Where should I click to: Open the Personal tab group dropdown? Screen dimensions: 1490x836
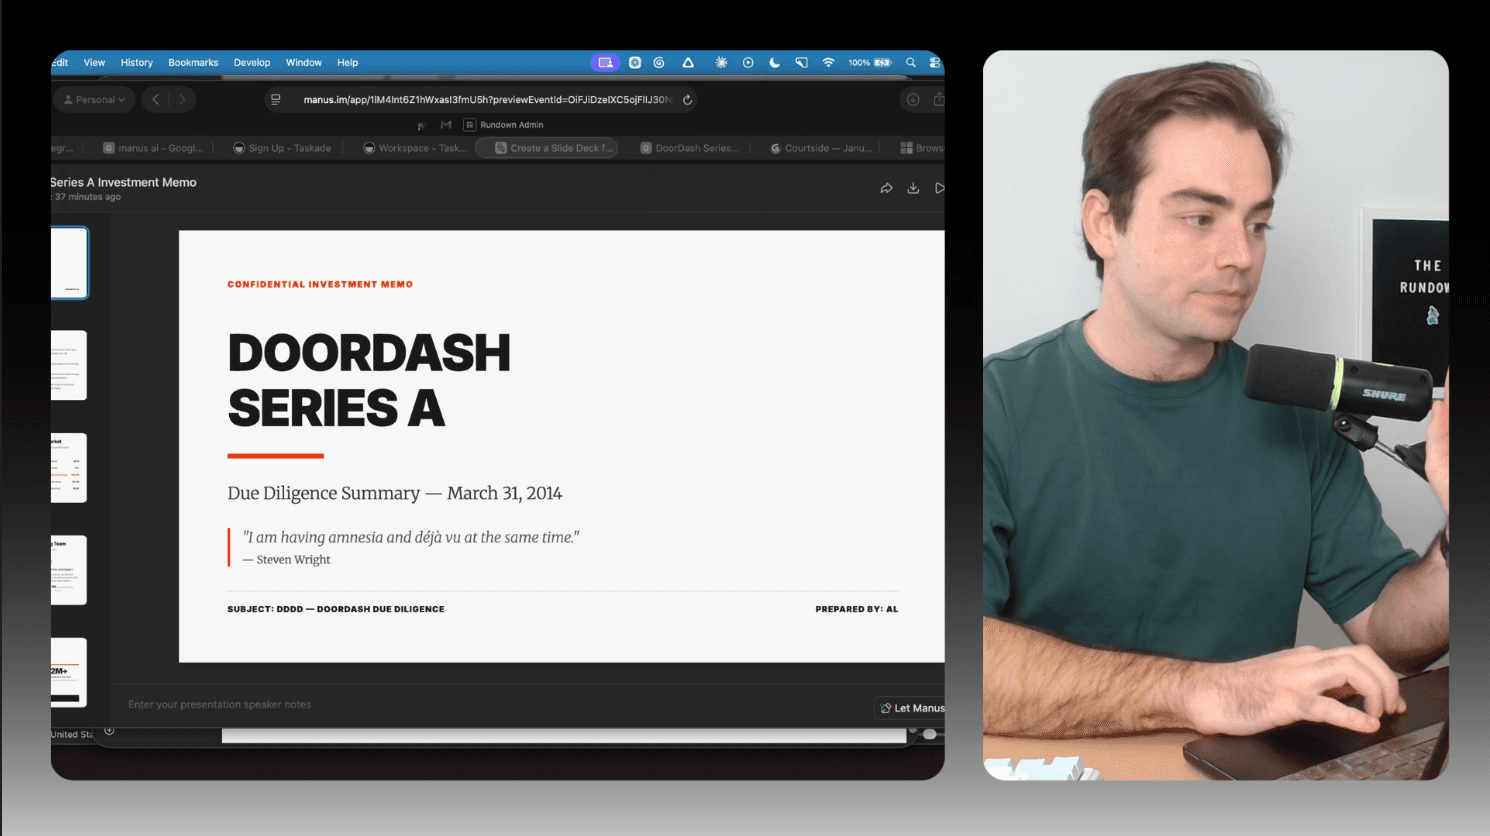[x=93, y=99]
